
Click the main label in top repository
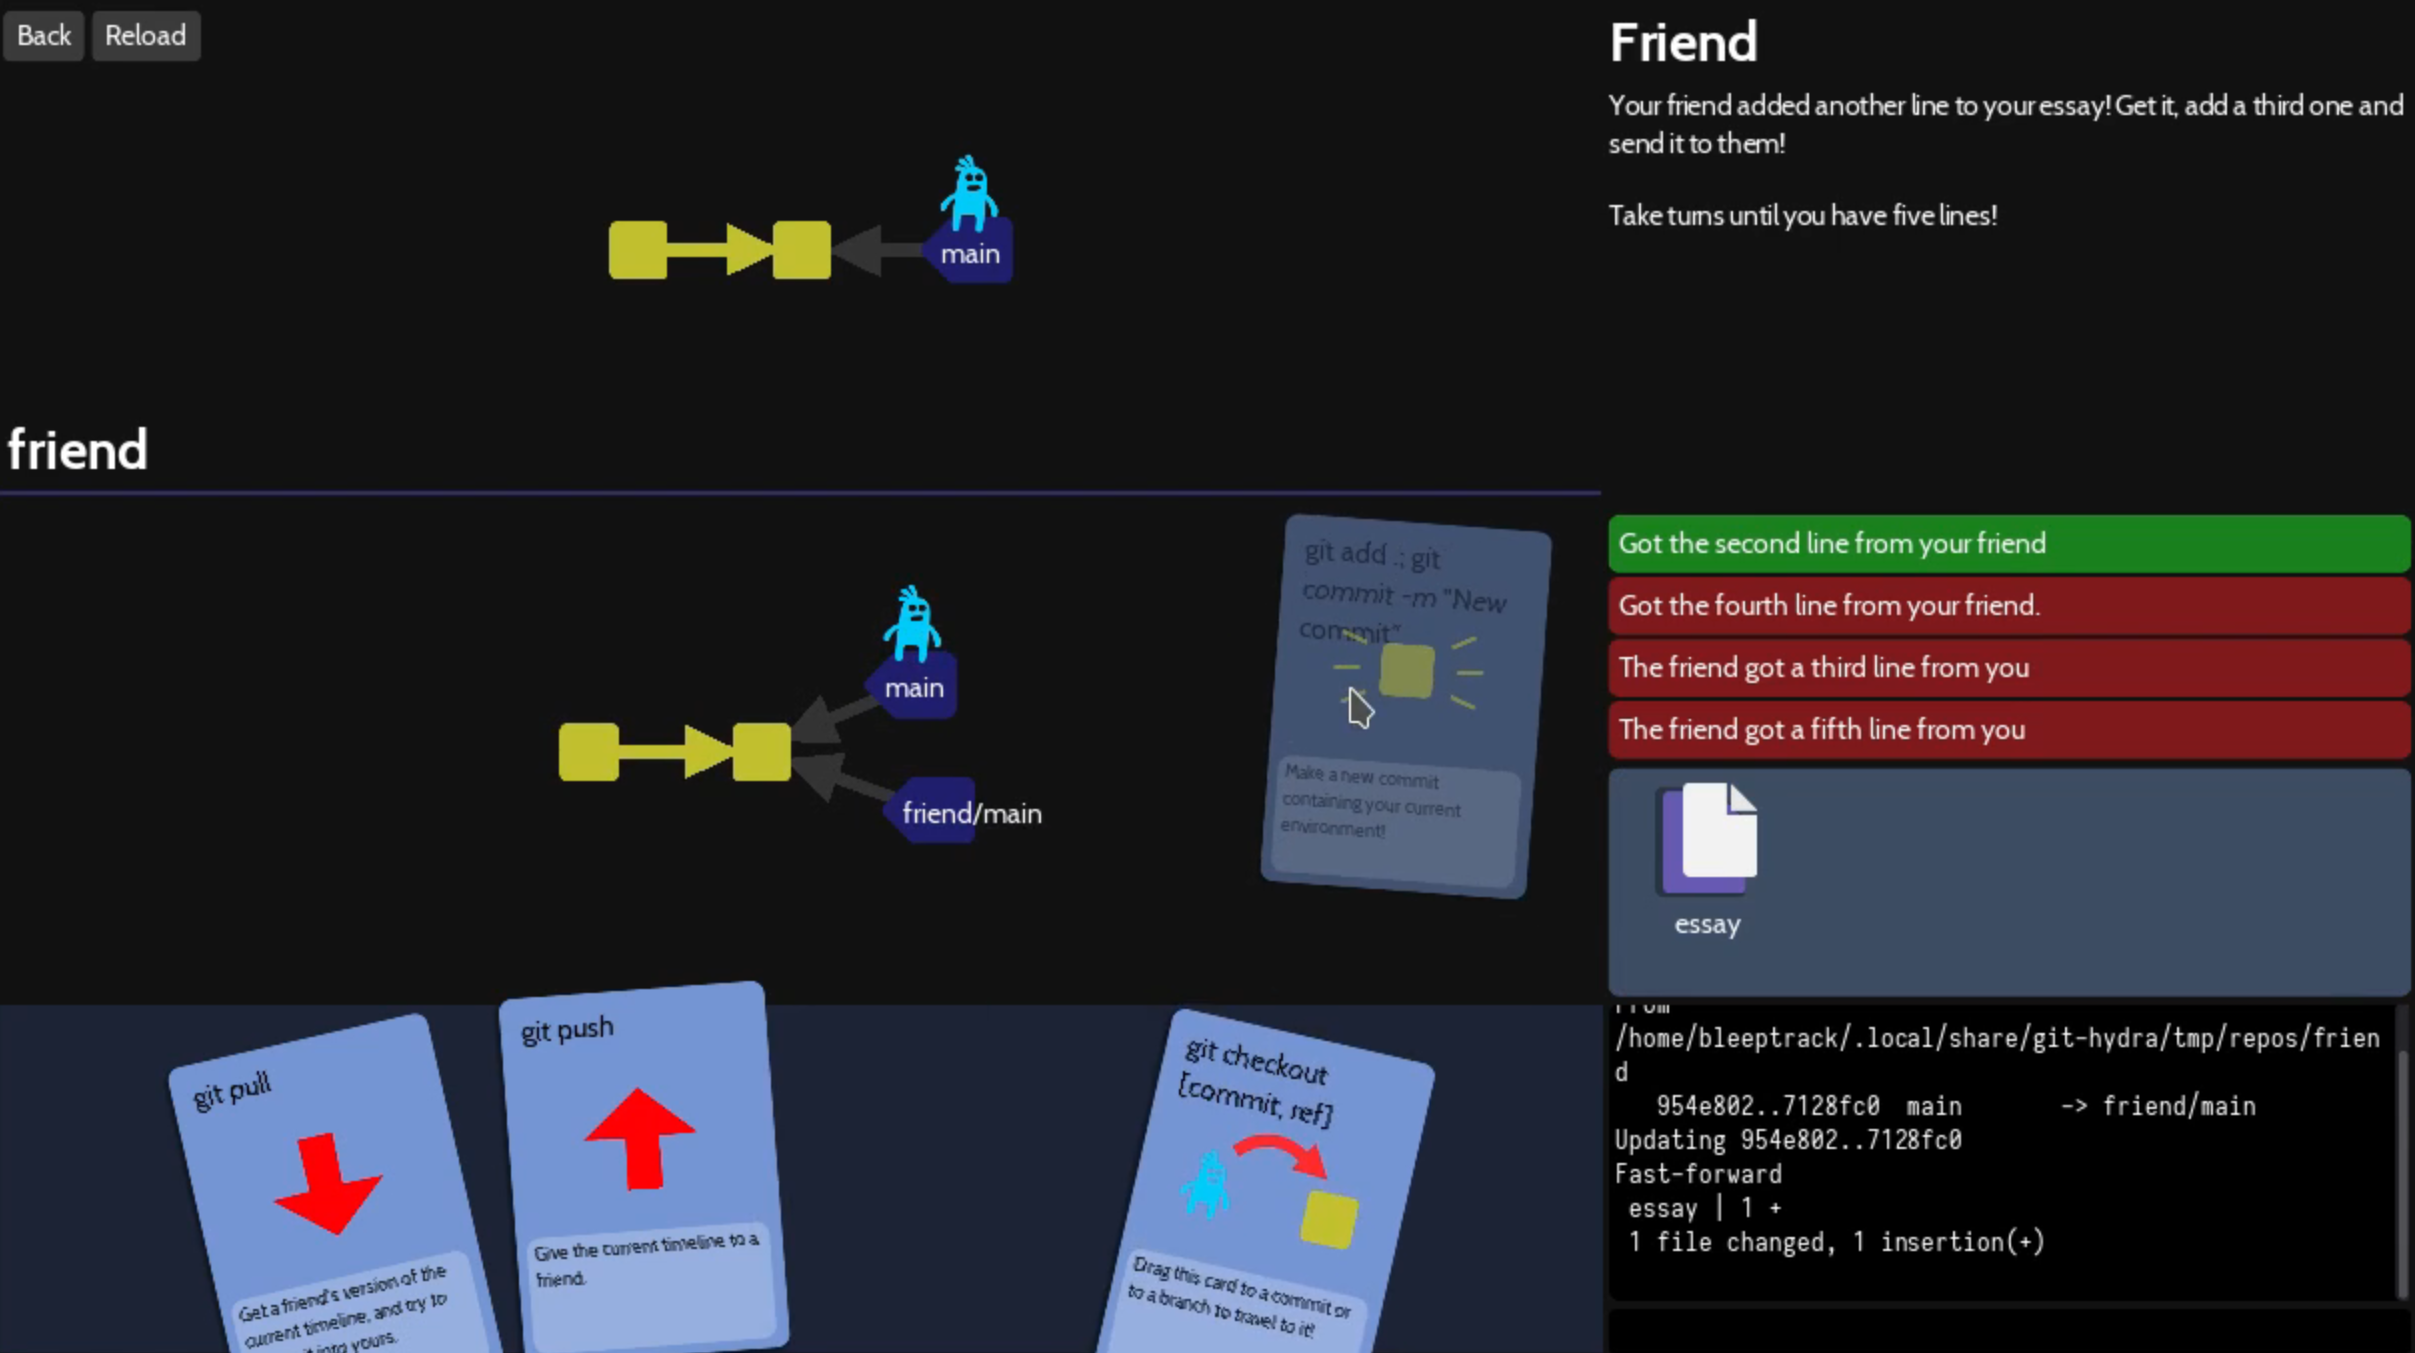(x=969, y=254)
